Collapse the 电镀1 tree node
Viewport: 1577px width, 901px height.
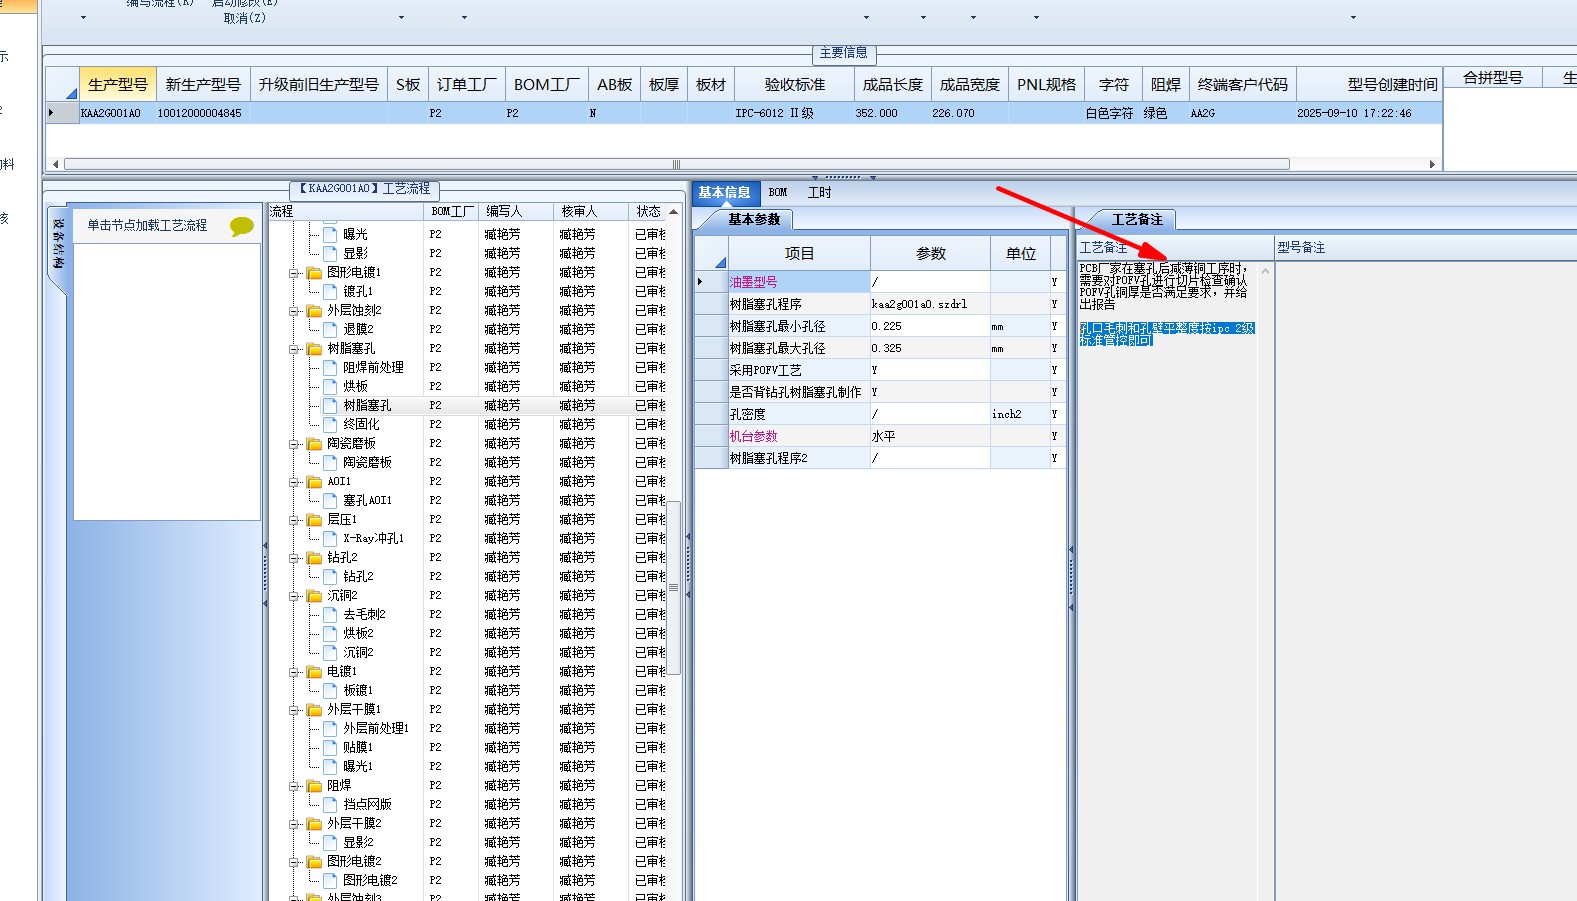point(295,671)
